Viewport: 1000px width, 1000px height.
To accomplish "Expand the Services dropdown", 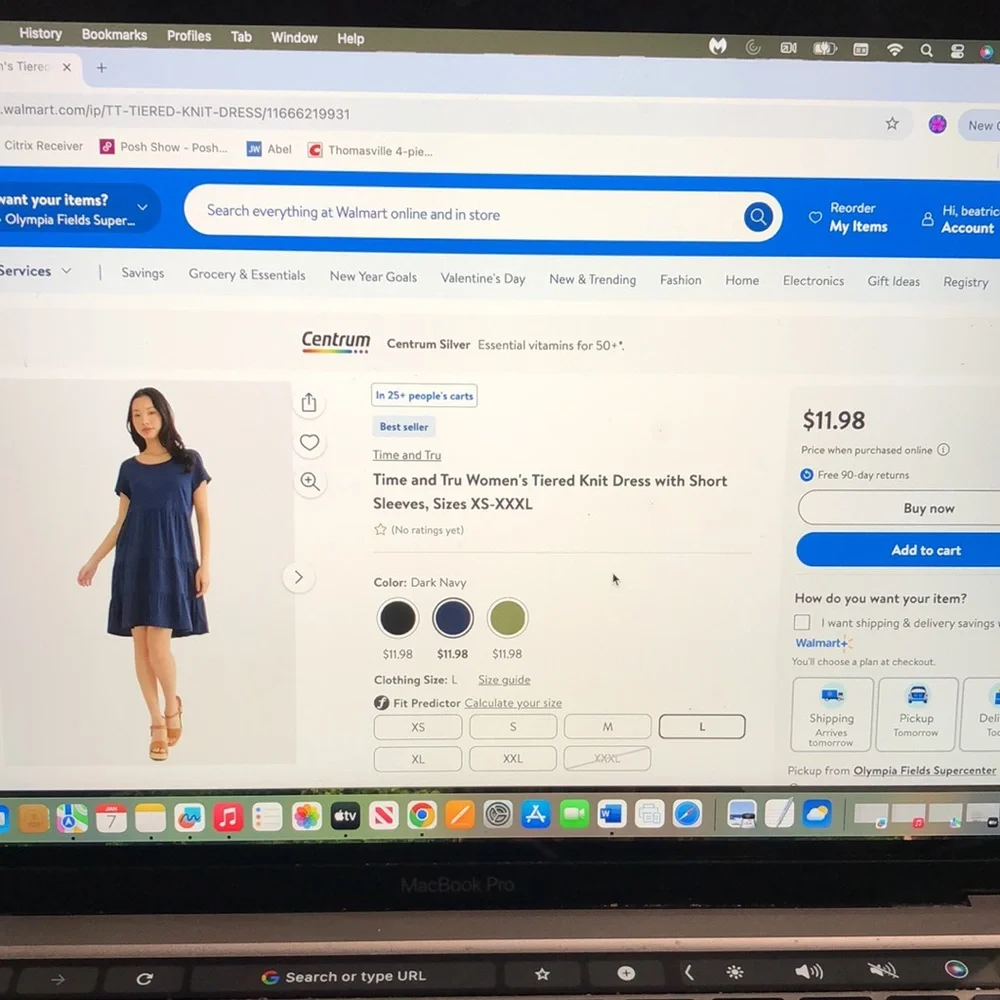I will [35, 270].
